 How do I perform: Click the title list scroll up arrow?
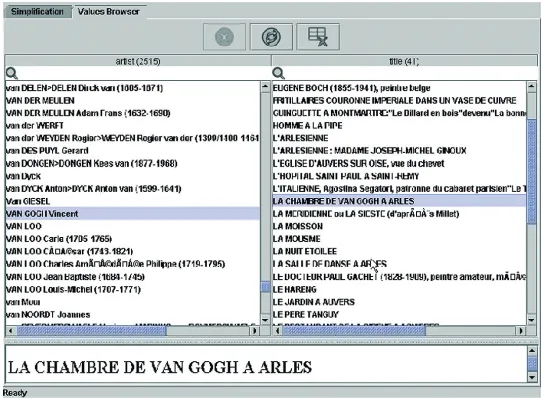click(x=532, y=86)
